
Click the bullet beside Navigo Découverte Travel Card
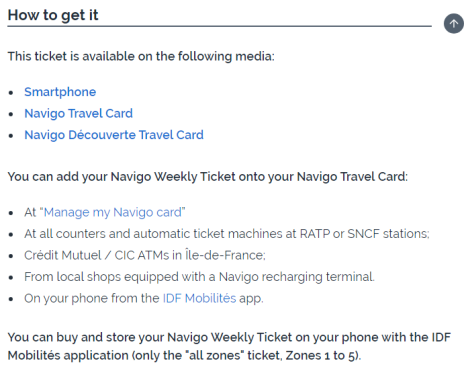11,135
